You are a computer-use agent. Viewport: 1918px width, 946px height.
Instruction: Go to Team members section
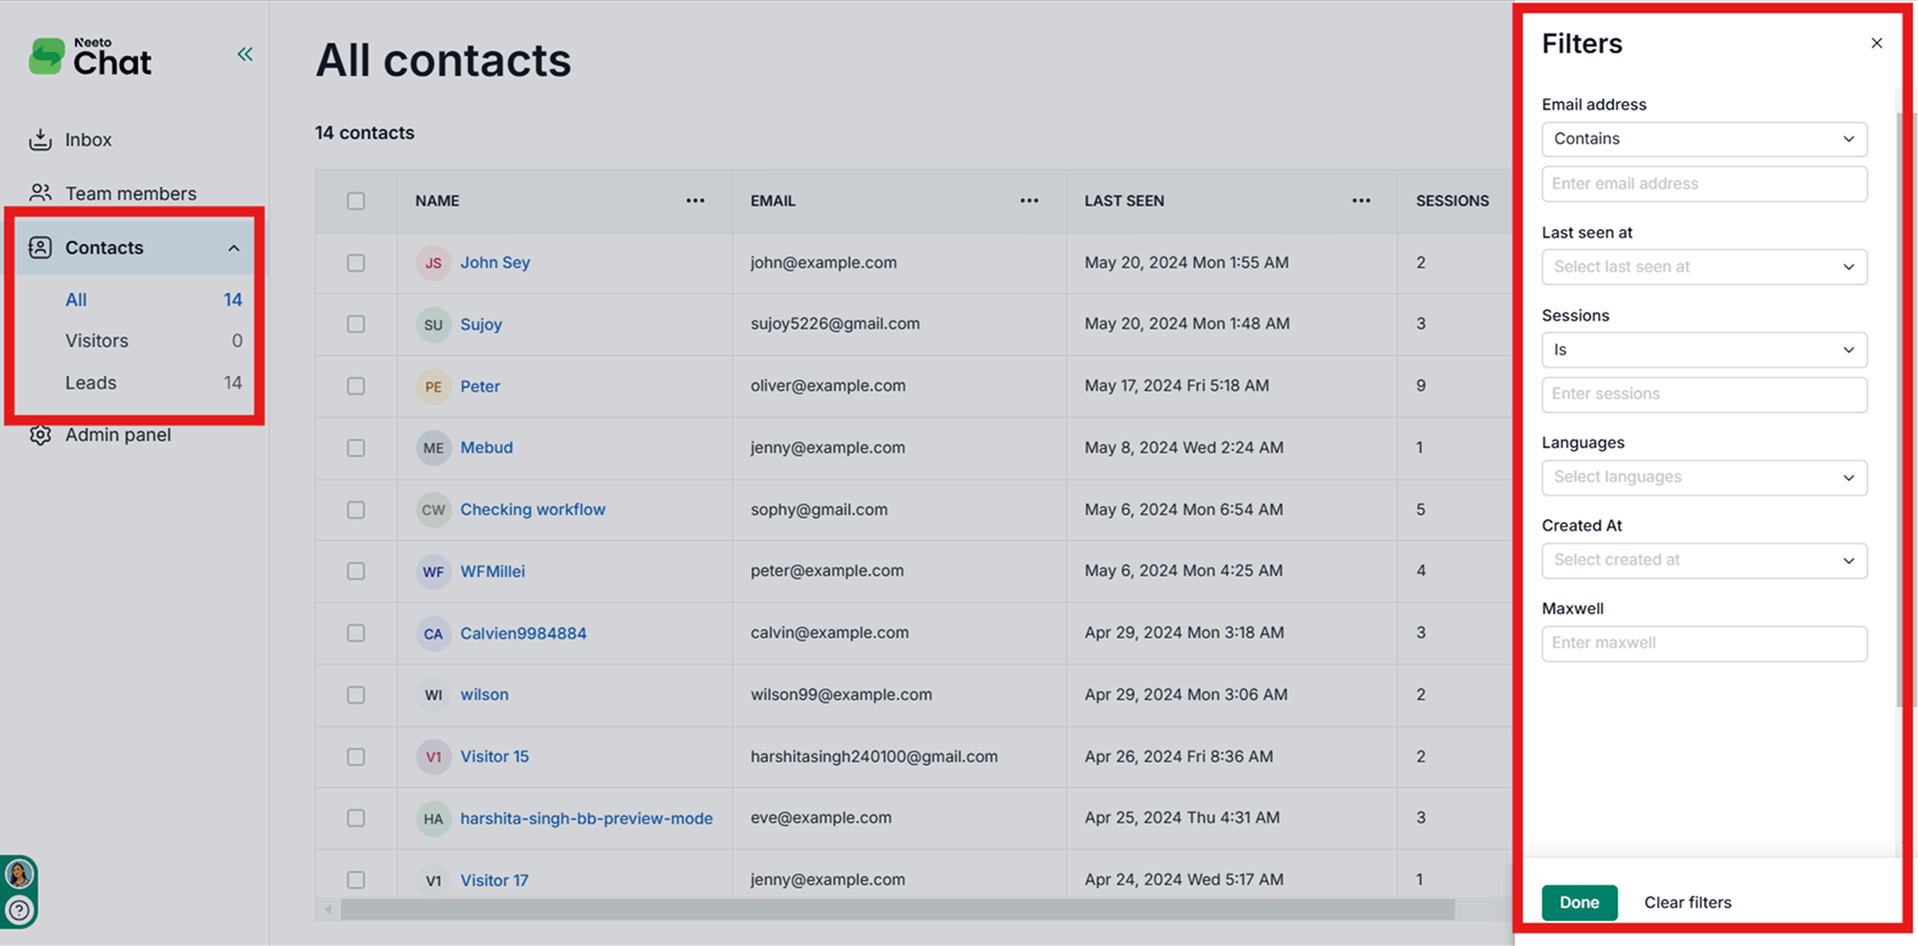[x=130, y=193]
